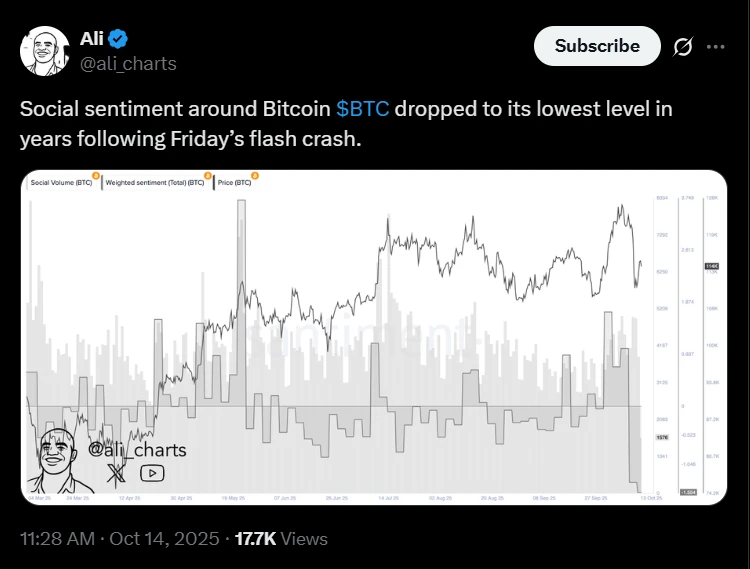
Task: Click the orange Bitcoin badge on Social Volume
Action: 95,176
